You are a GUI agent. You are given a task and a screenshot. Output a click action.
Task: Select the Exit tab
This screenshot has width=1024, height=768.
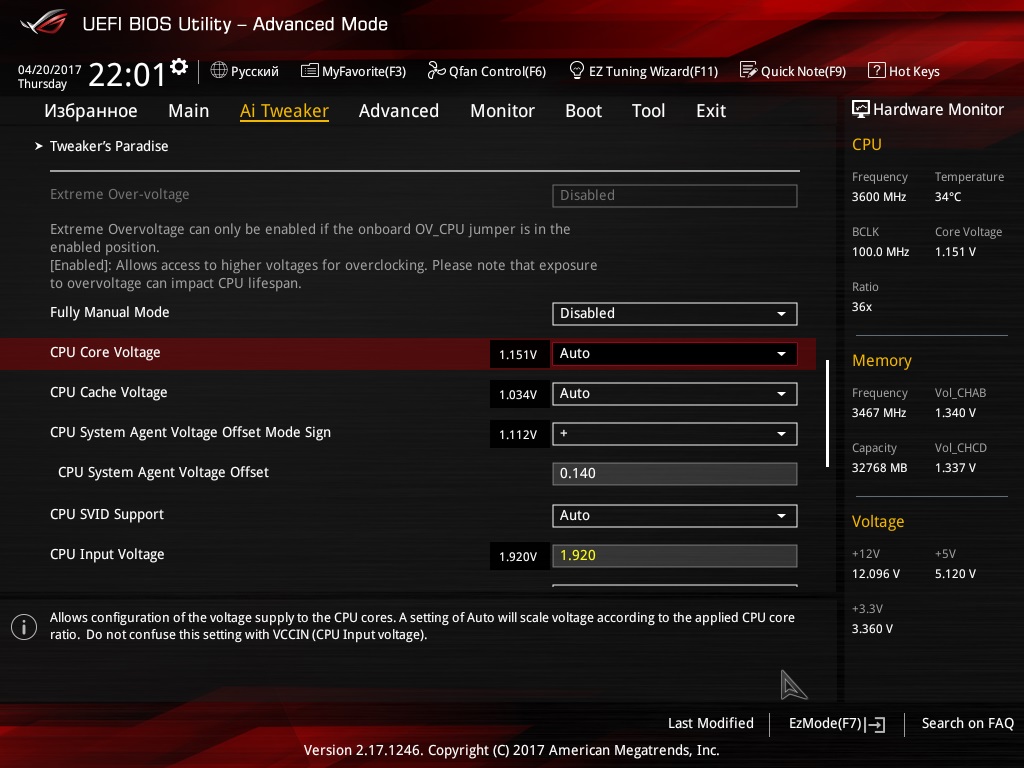tap(711, 111)
